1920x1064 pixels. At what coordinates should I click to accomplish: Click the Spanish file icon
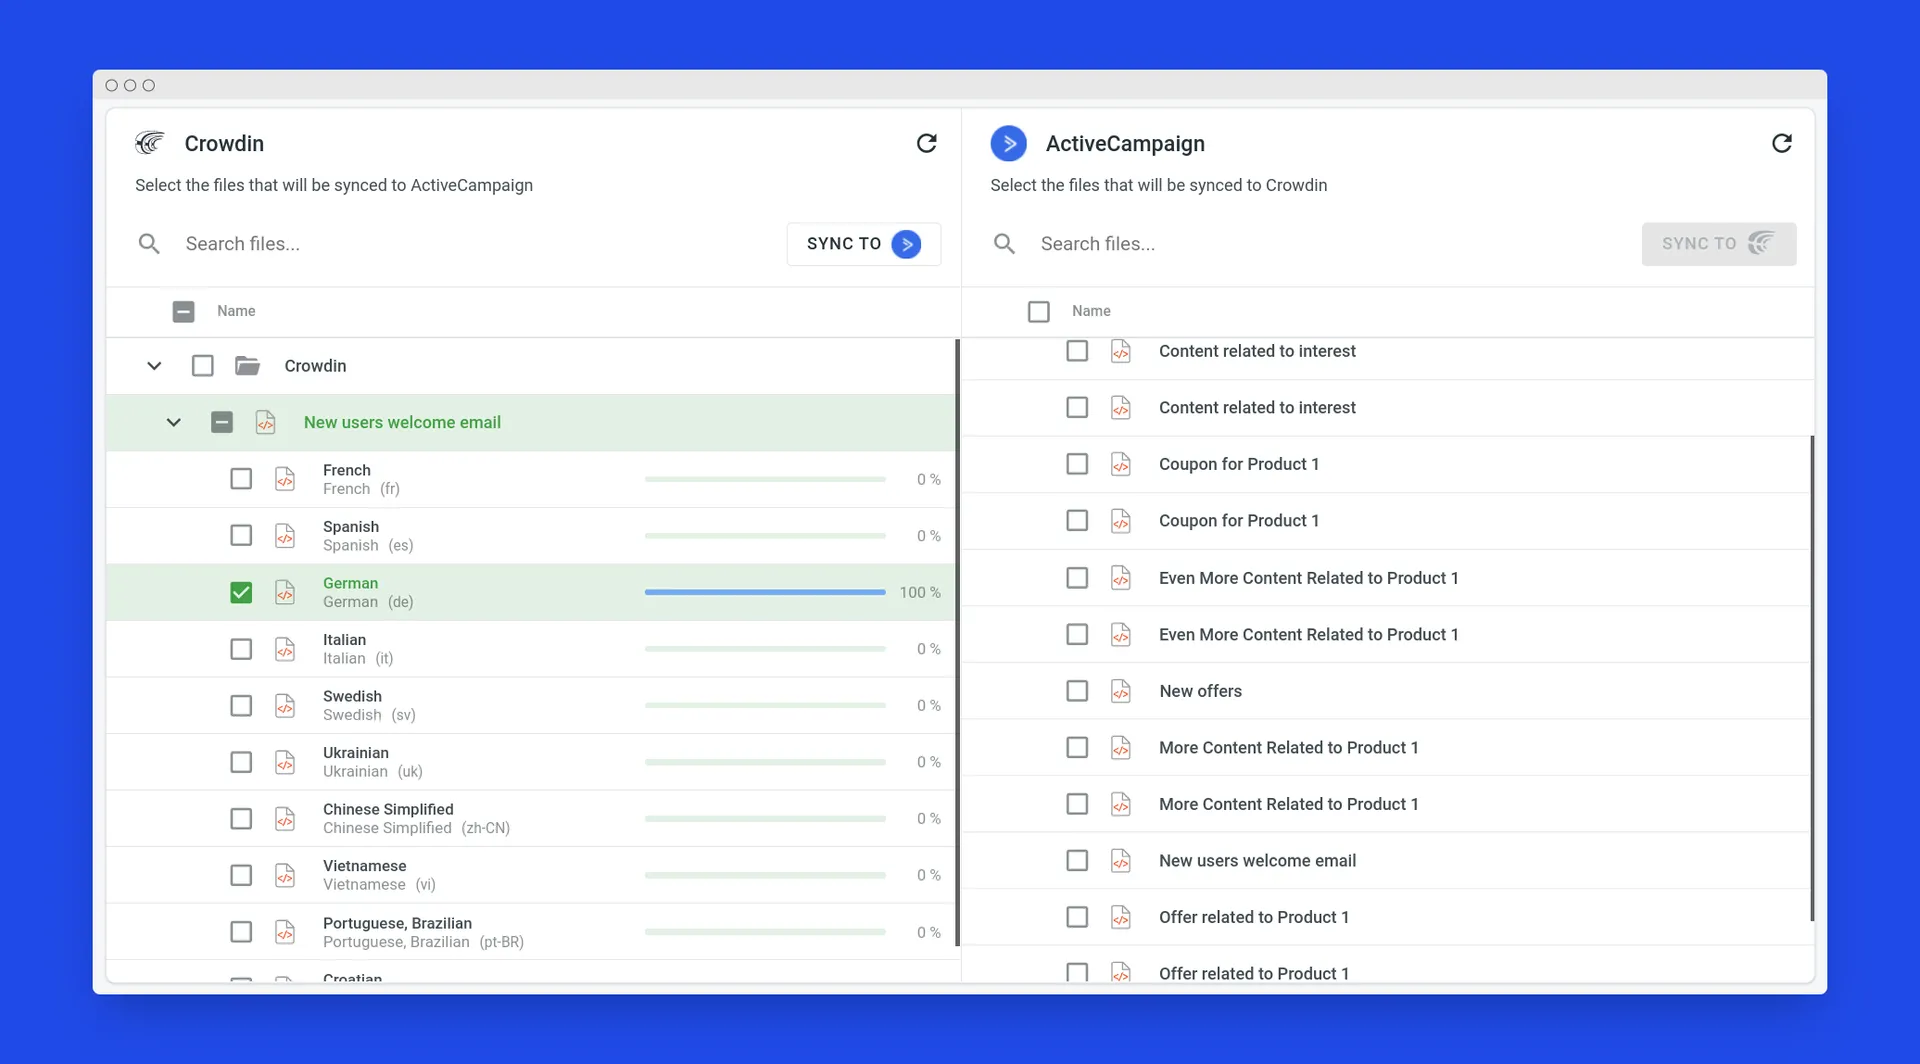click(285, 535)
